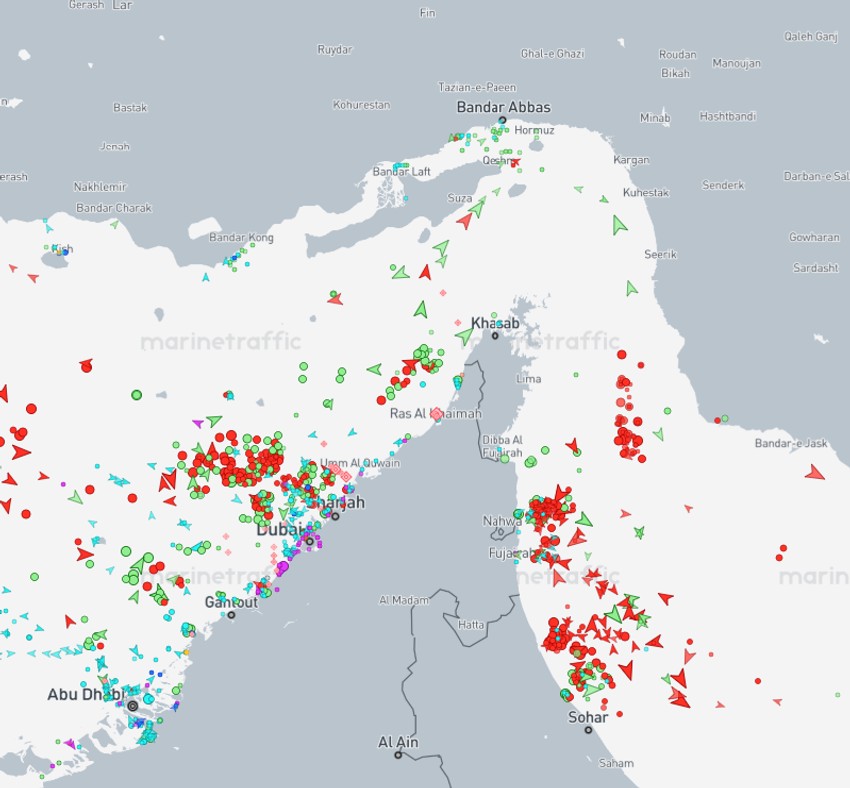Select the magenta vessel cluster south of Dubai
Image resolution: width=850 pixels, height=788 pixels.
click(283, 567)
